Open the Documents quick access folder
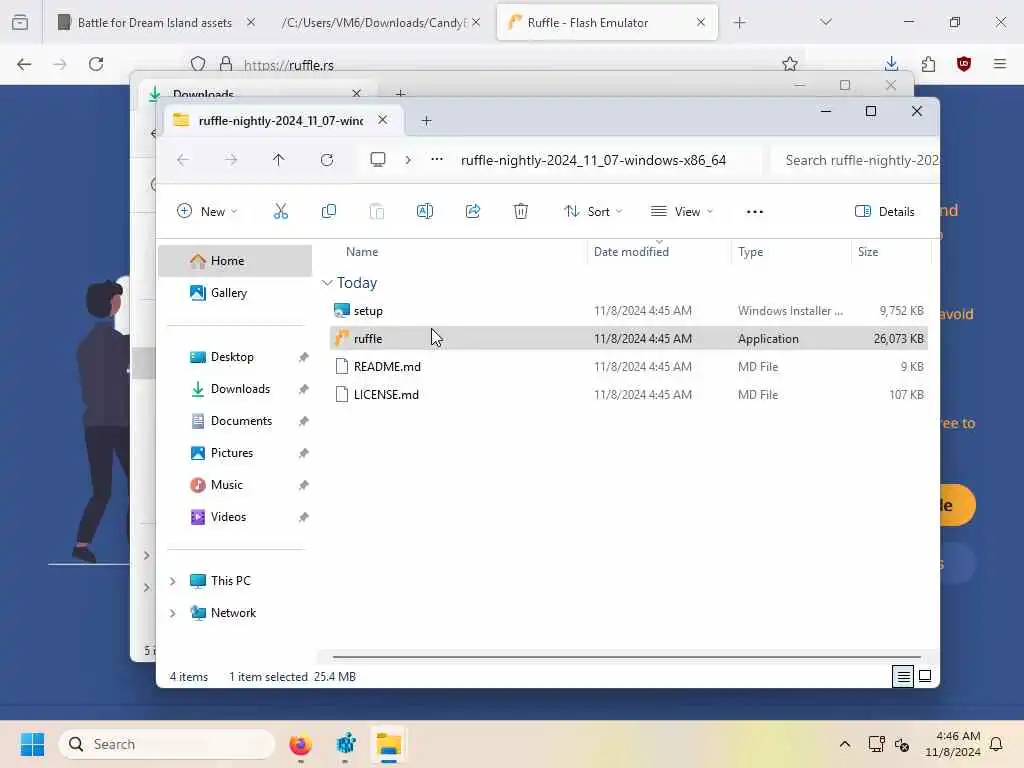1024x768 pixels. pos(235,421)
